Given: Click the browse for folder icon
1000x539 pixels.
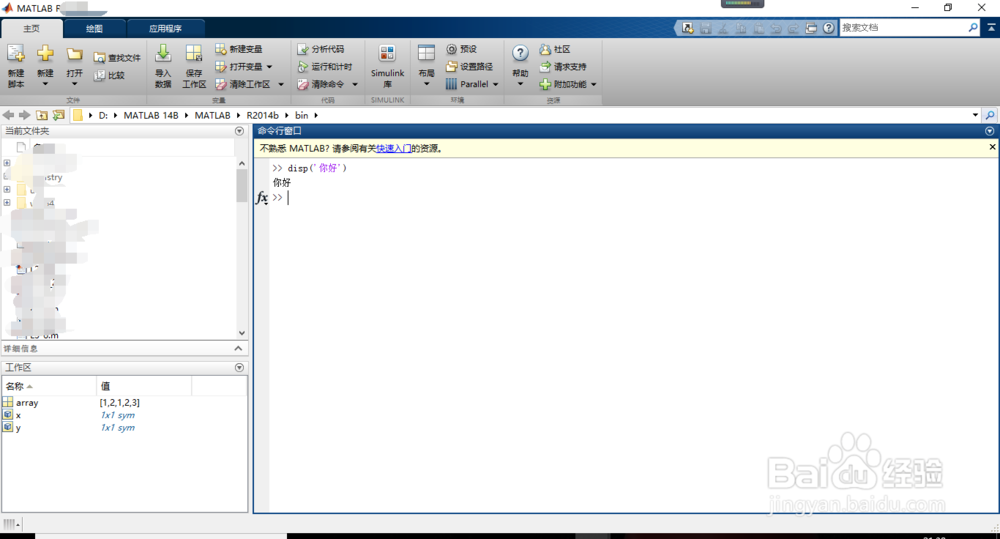Looking at the screenshot, I should (59, 115).
